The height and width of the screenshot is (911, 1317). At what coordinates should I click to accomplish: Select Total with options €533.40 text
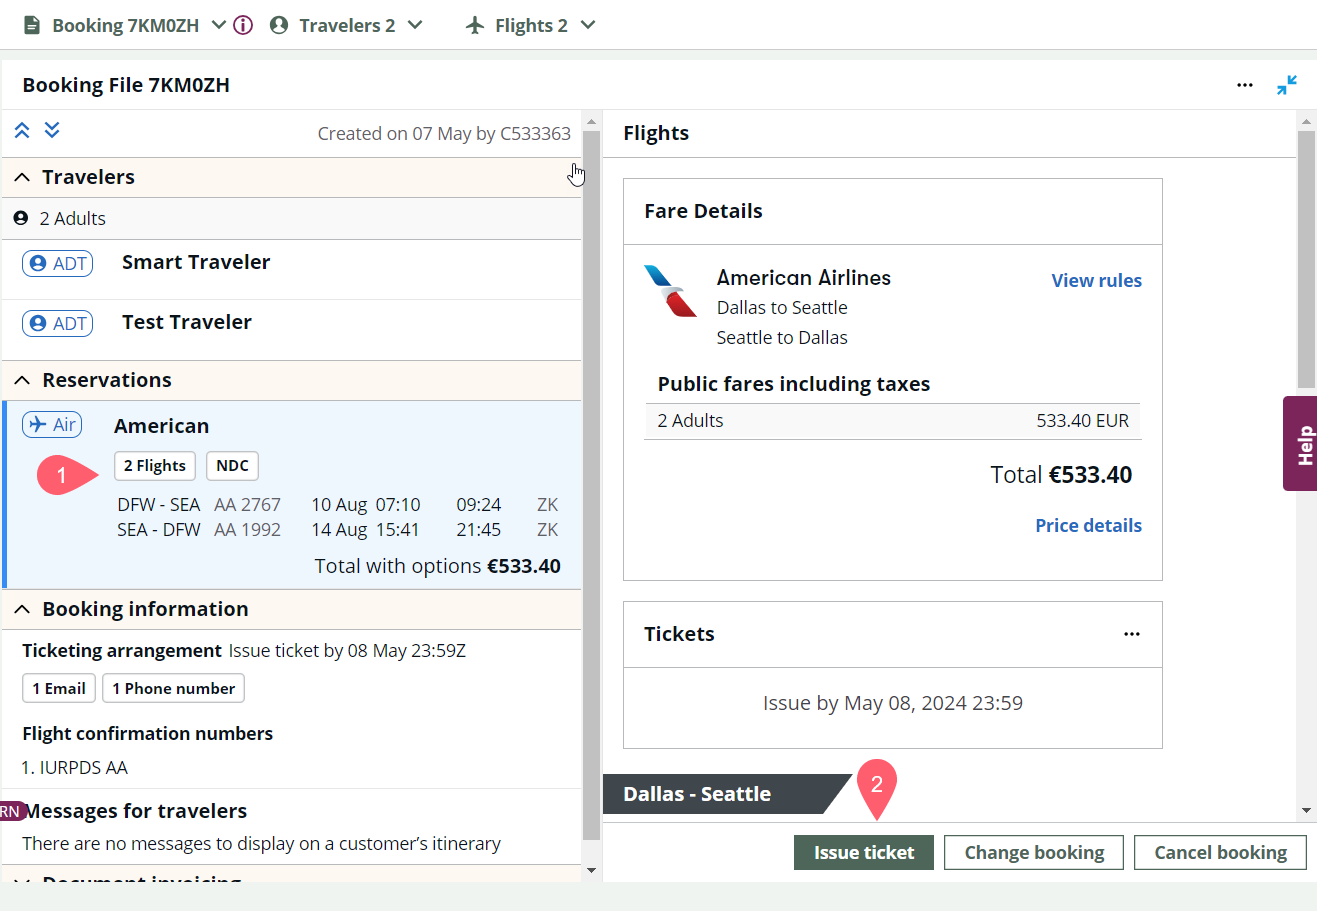[x=437, y=566]
